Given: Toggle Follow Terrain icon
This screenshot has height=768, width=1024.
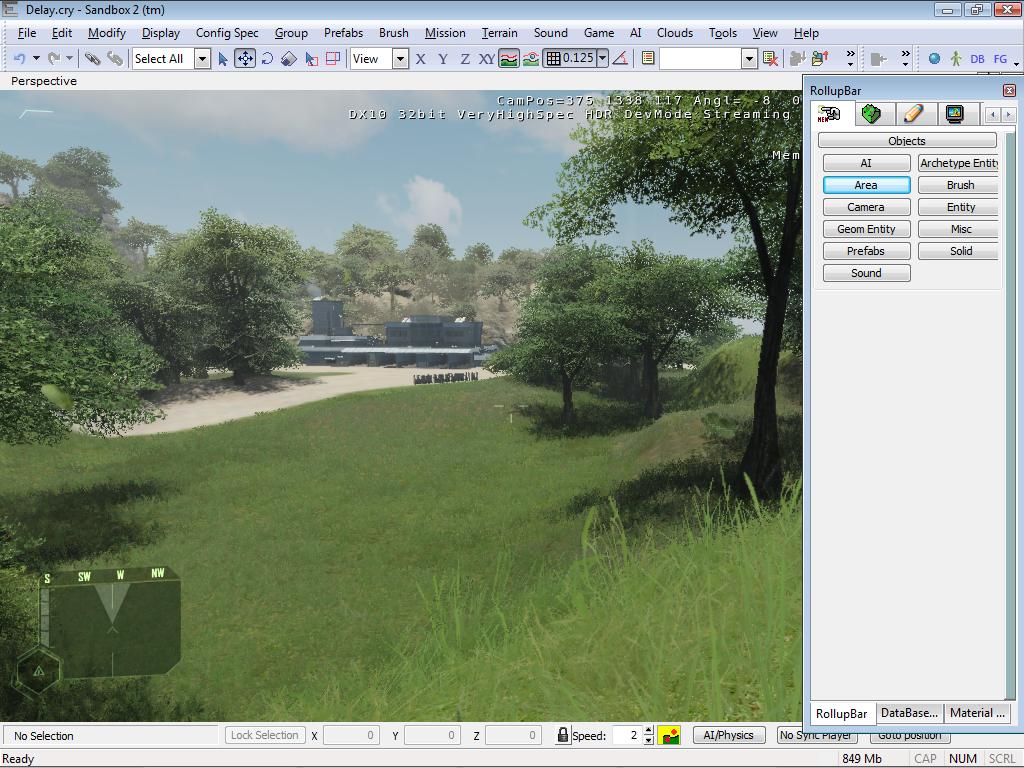Looking at the screenshot, I should 509,59.
